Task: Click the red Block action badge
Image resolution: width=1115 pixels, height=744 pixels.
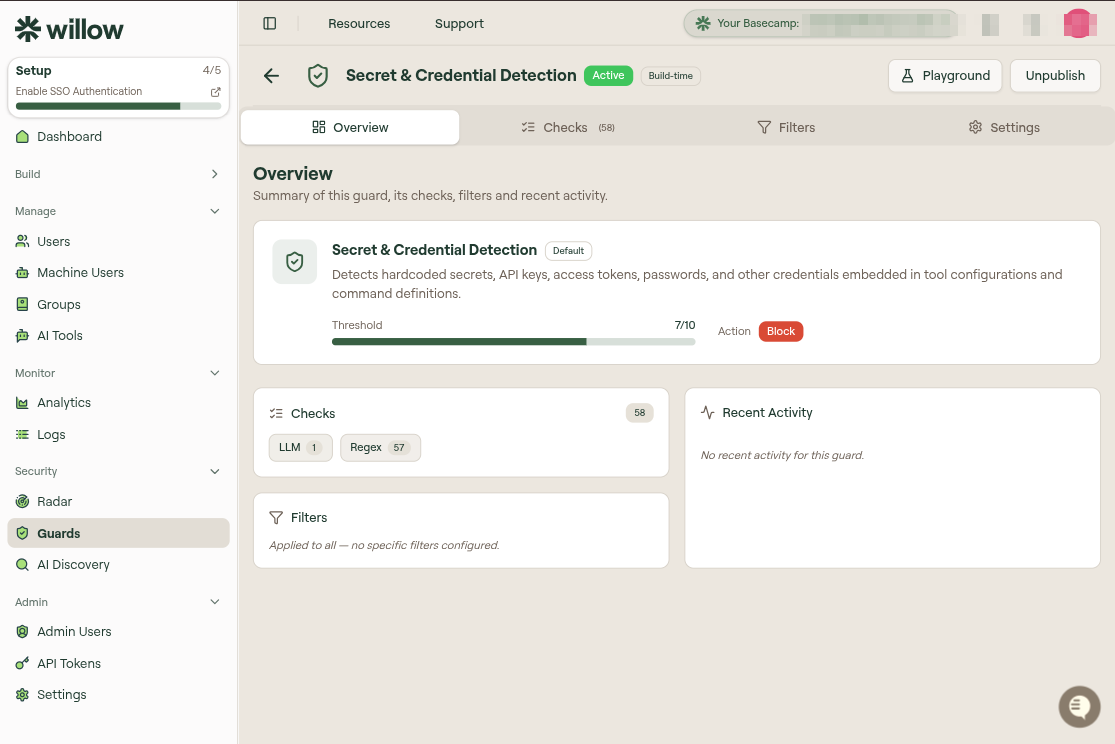Action: pos(781,331)
